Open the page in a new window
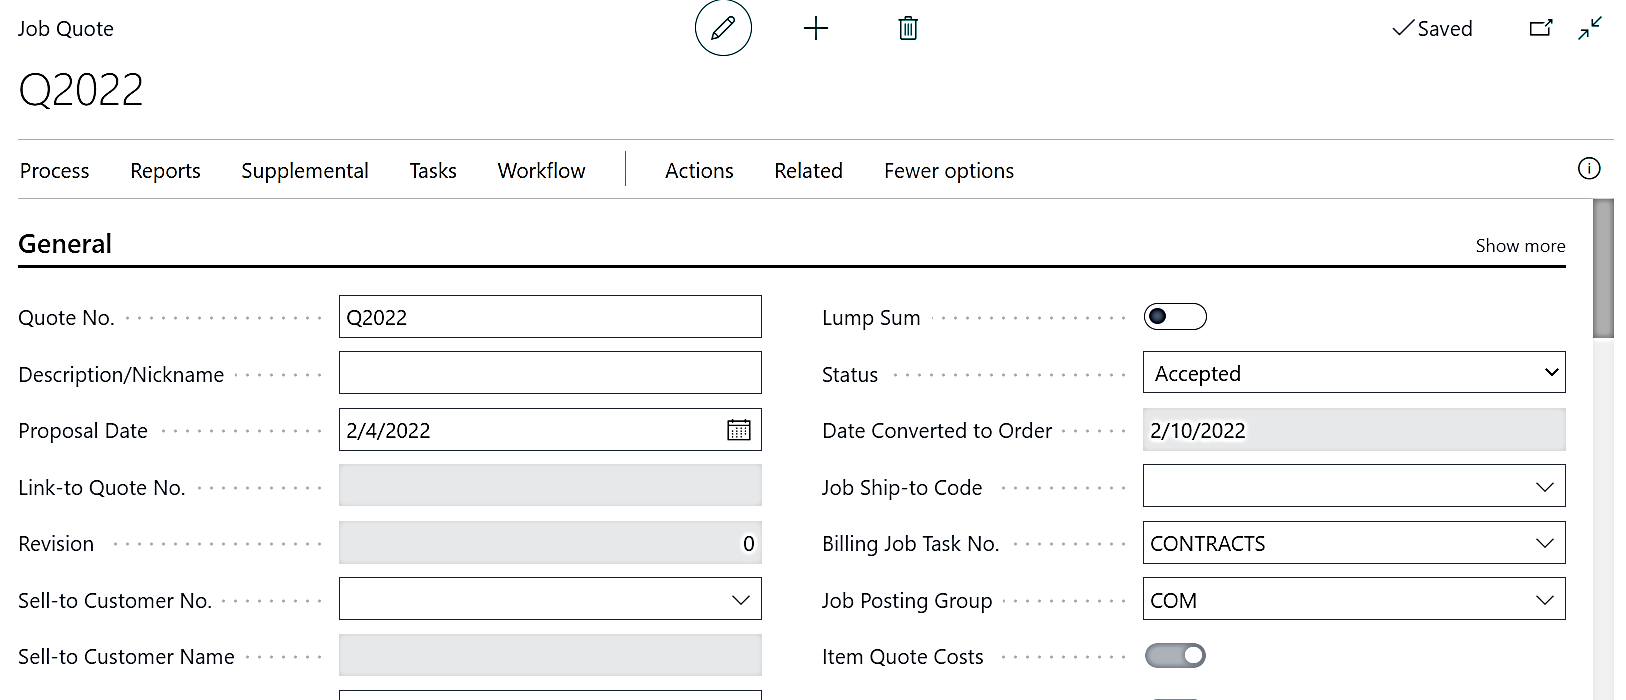 1541,28
